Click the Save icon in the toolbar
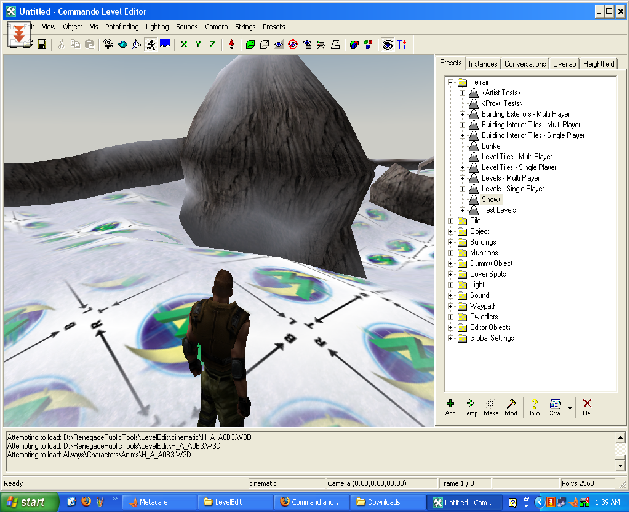Viewport: 629px width, 512px height. click(42, 45)
